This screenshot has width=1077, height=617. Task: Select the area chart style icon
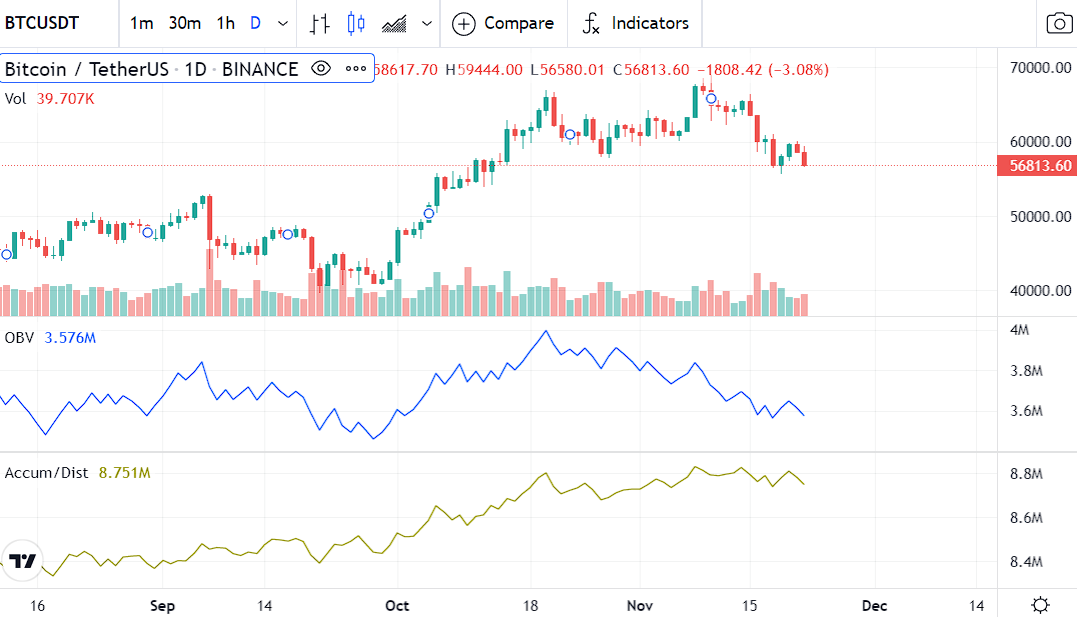pos(395,23)
